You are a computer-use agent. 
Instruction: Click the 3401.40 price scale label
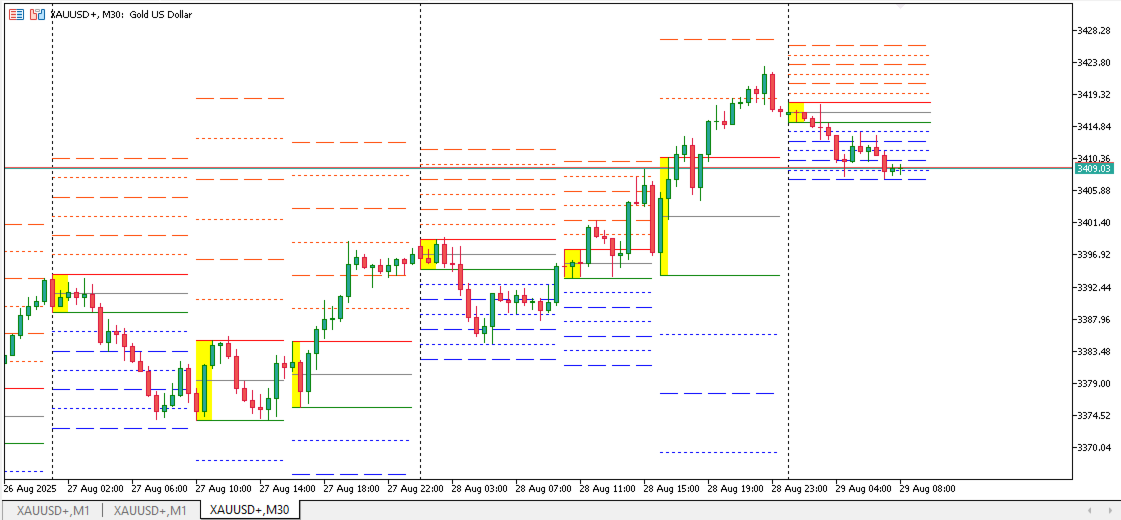[1095, 223]
